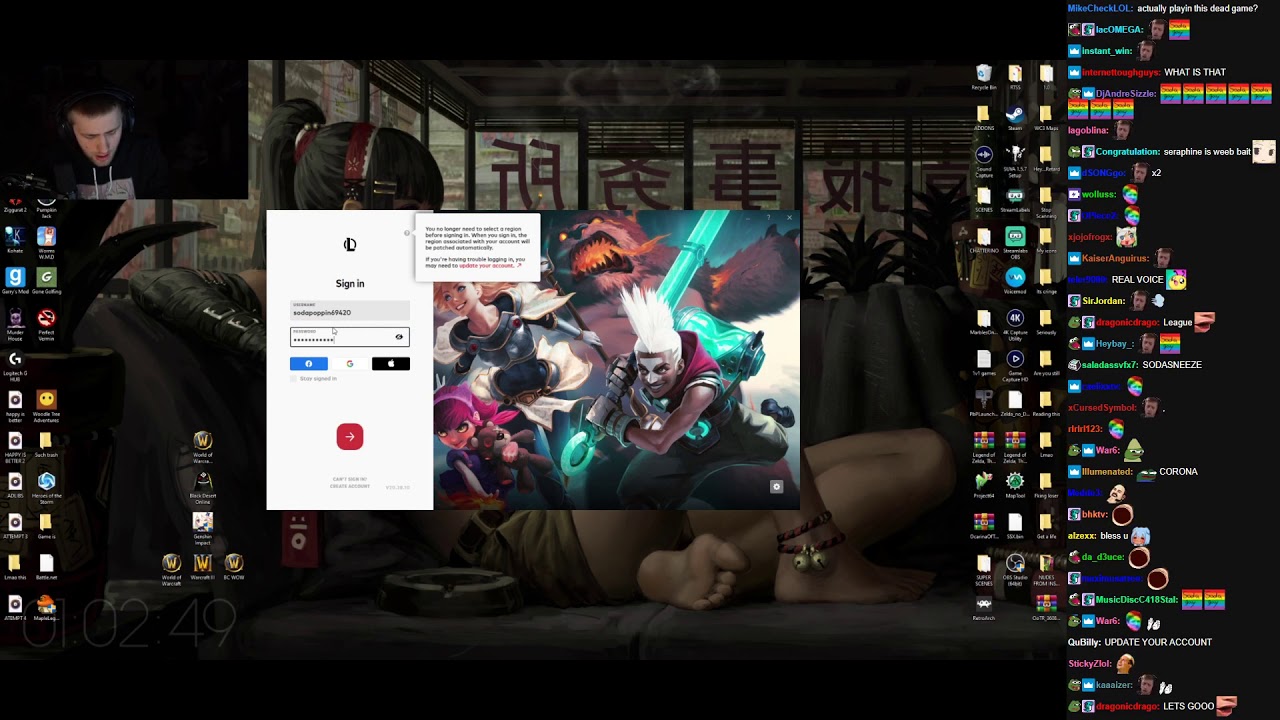This screenshot has width=1280, height=720.
Task: Open the Worms W.M.D shortcut
Action: pyautogui.click(x=46, y=241)
